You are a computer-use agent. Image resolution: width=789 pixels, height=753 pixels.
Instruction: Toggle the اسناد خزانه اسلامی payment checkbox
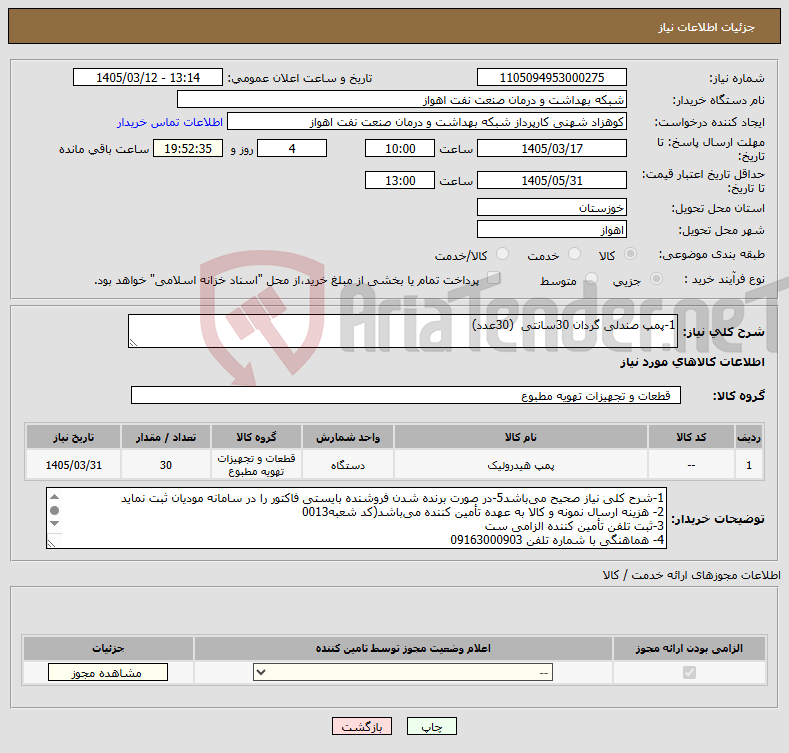pos(494,278)
